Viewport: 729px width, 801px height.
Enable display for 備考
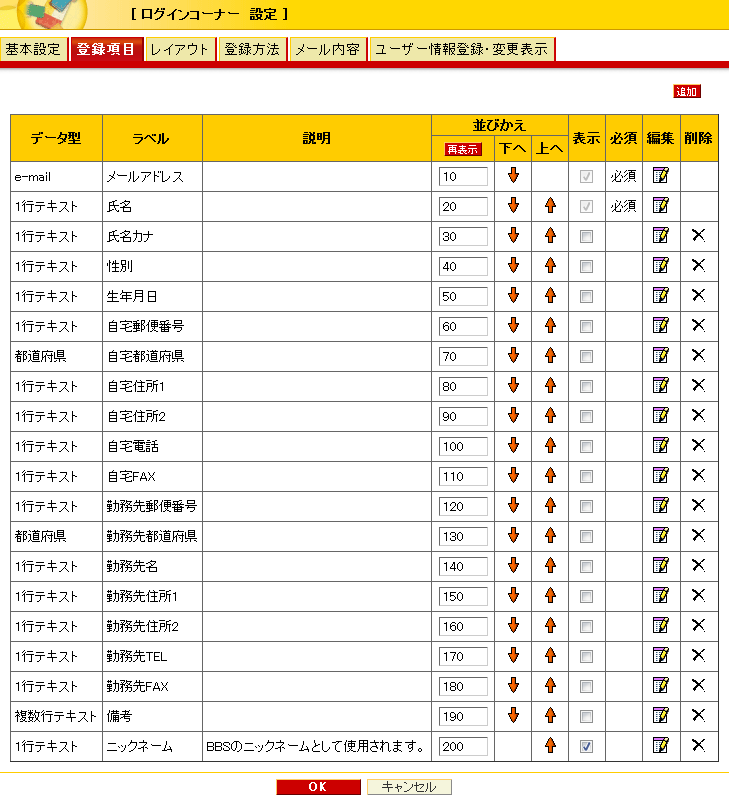point(586,716)
